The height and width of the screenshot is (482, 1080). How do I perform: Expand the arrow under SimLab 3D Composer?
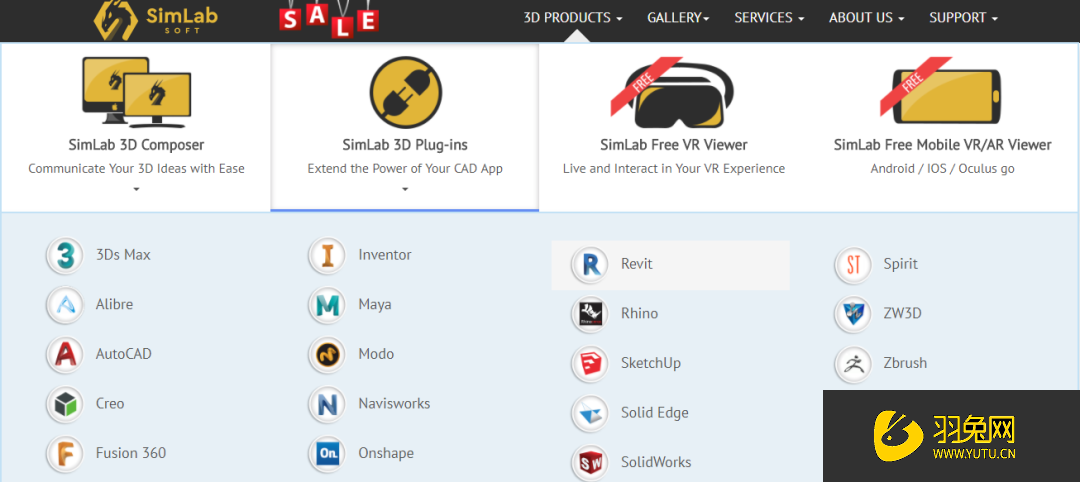[x=136, y=189]
